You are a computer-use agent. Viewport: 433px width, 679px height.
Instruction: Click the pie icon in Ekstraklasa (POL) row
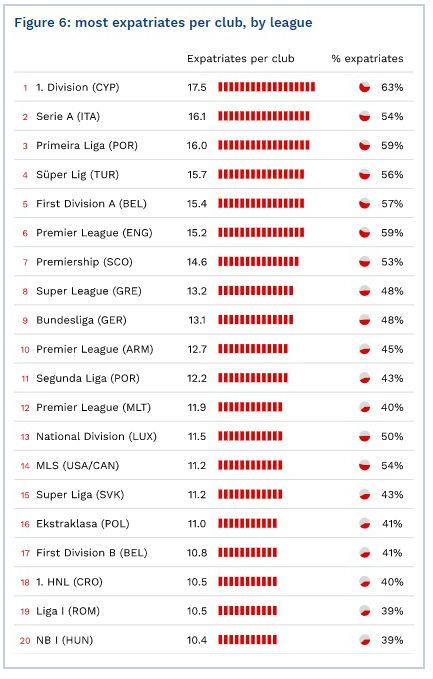coord(365,524)
